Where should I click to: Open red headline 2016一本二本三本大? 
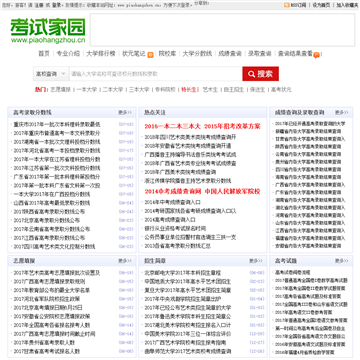click(x=173, y=126)
